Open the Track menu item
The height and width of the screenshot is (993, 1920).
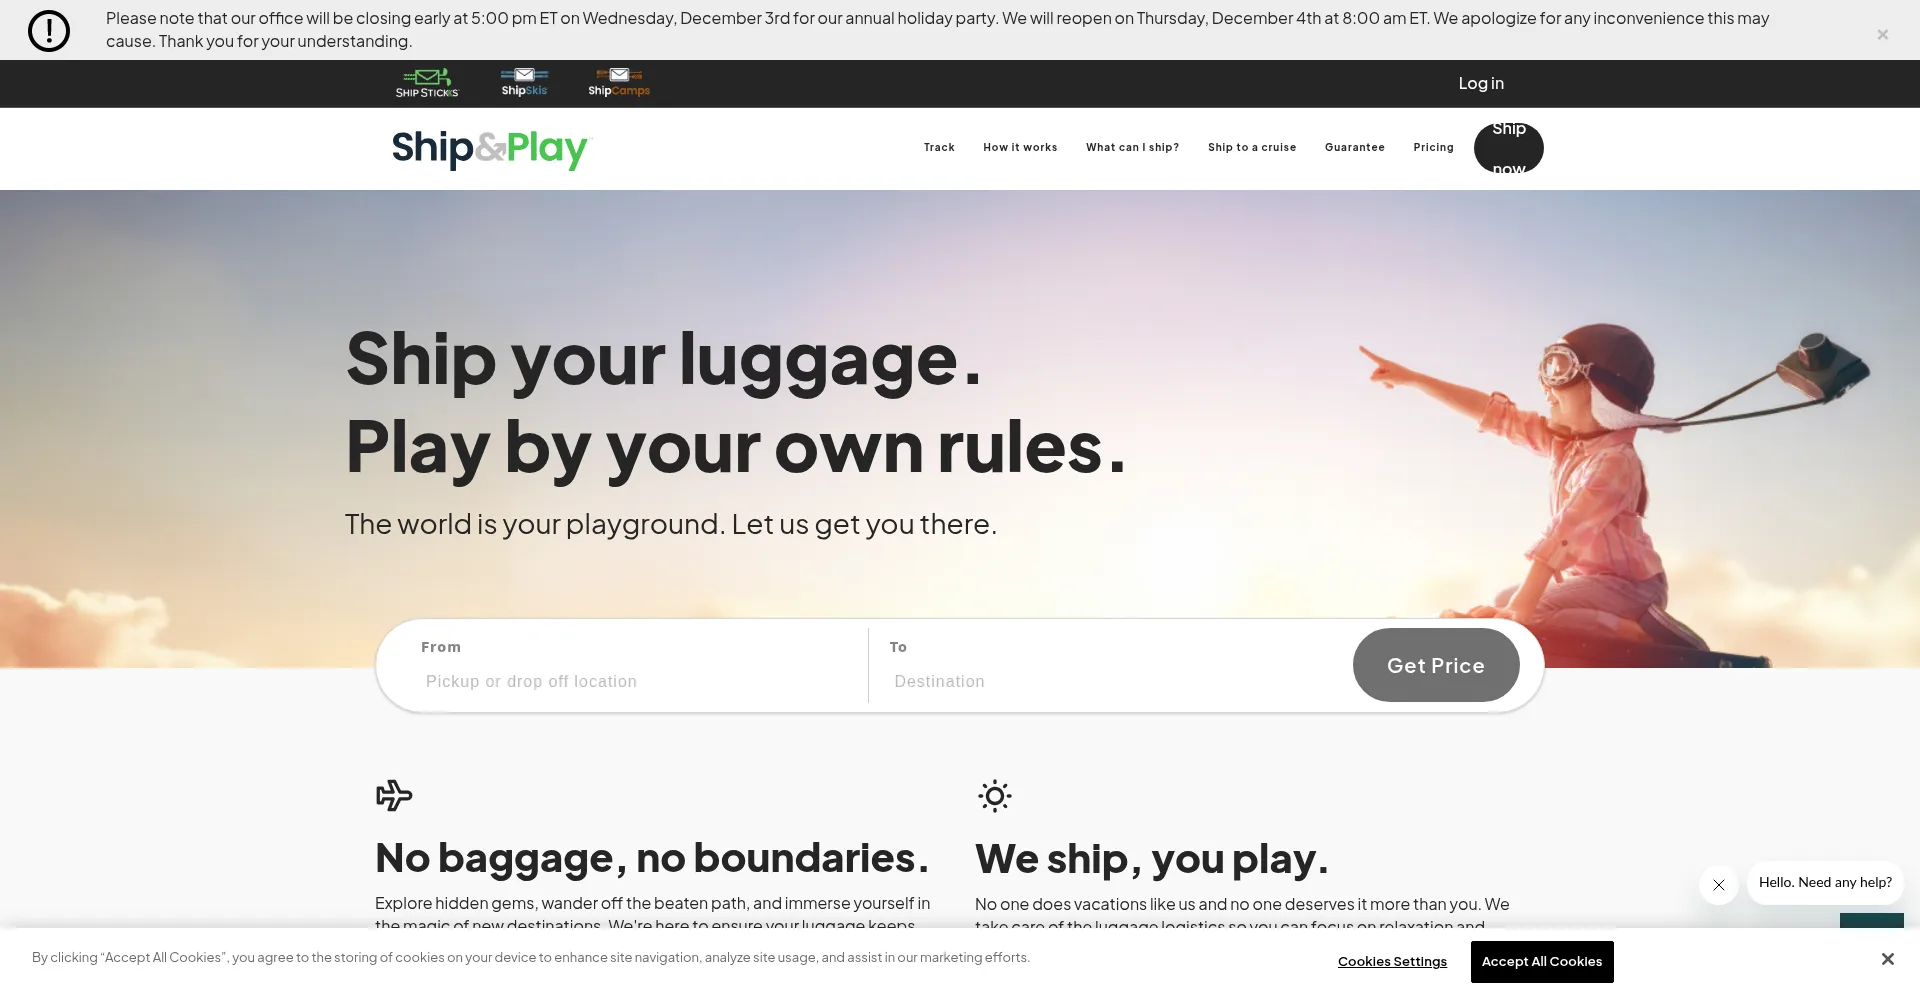[x=939, y=147]
